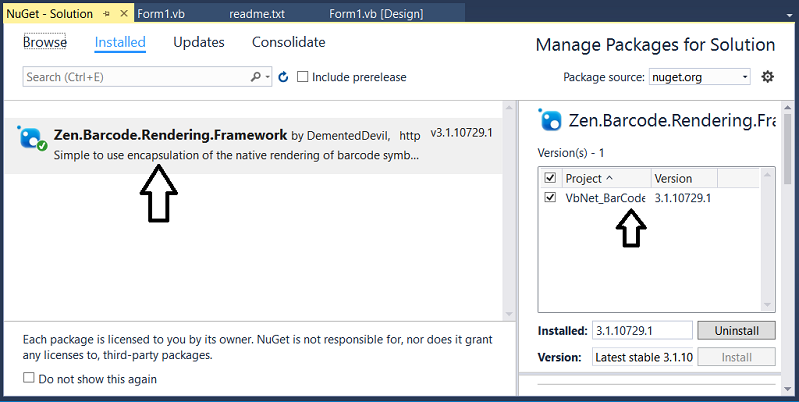799x402 pixels.
Task: Click the Install button
Action: (x=736, y=357)
